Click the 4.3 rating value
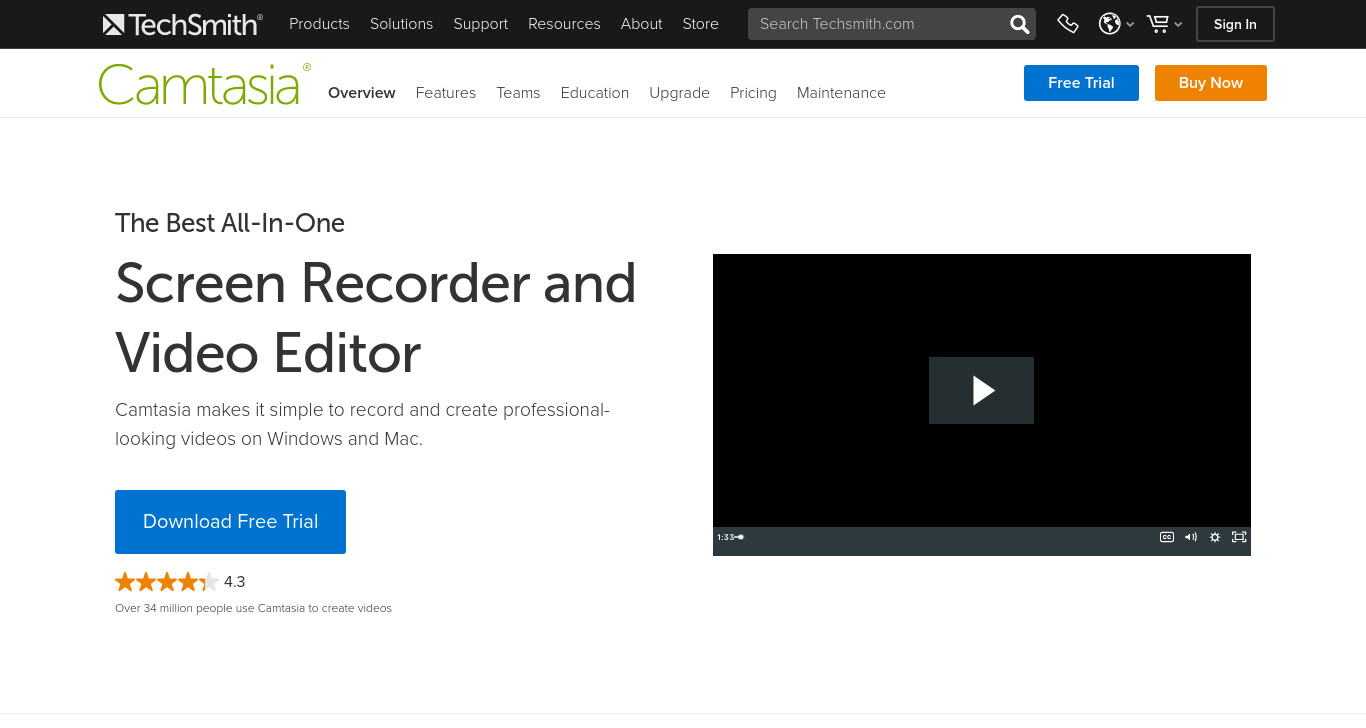The height and width of the screenshot is (728, 1366). pos(234,582)
